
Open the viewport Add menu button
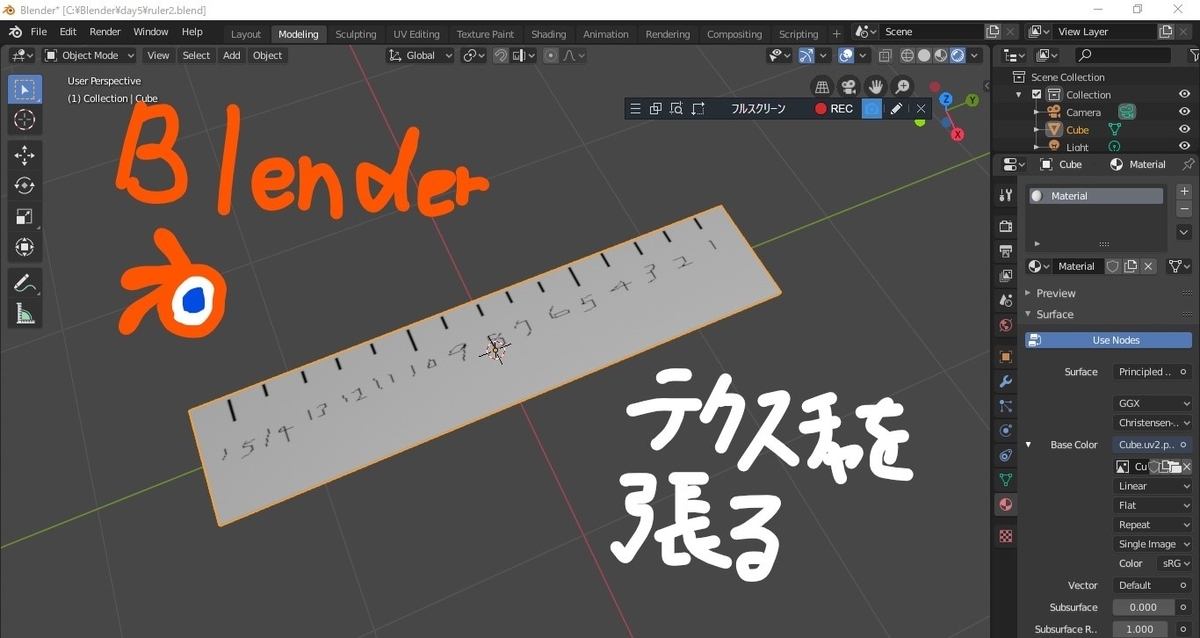coord(232,56)
